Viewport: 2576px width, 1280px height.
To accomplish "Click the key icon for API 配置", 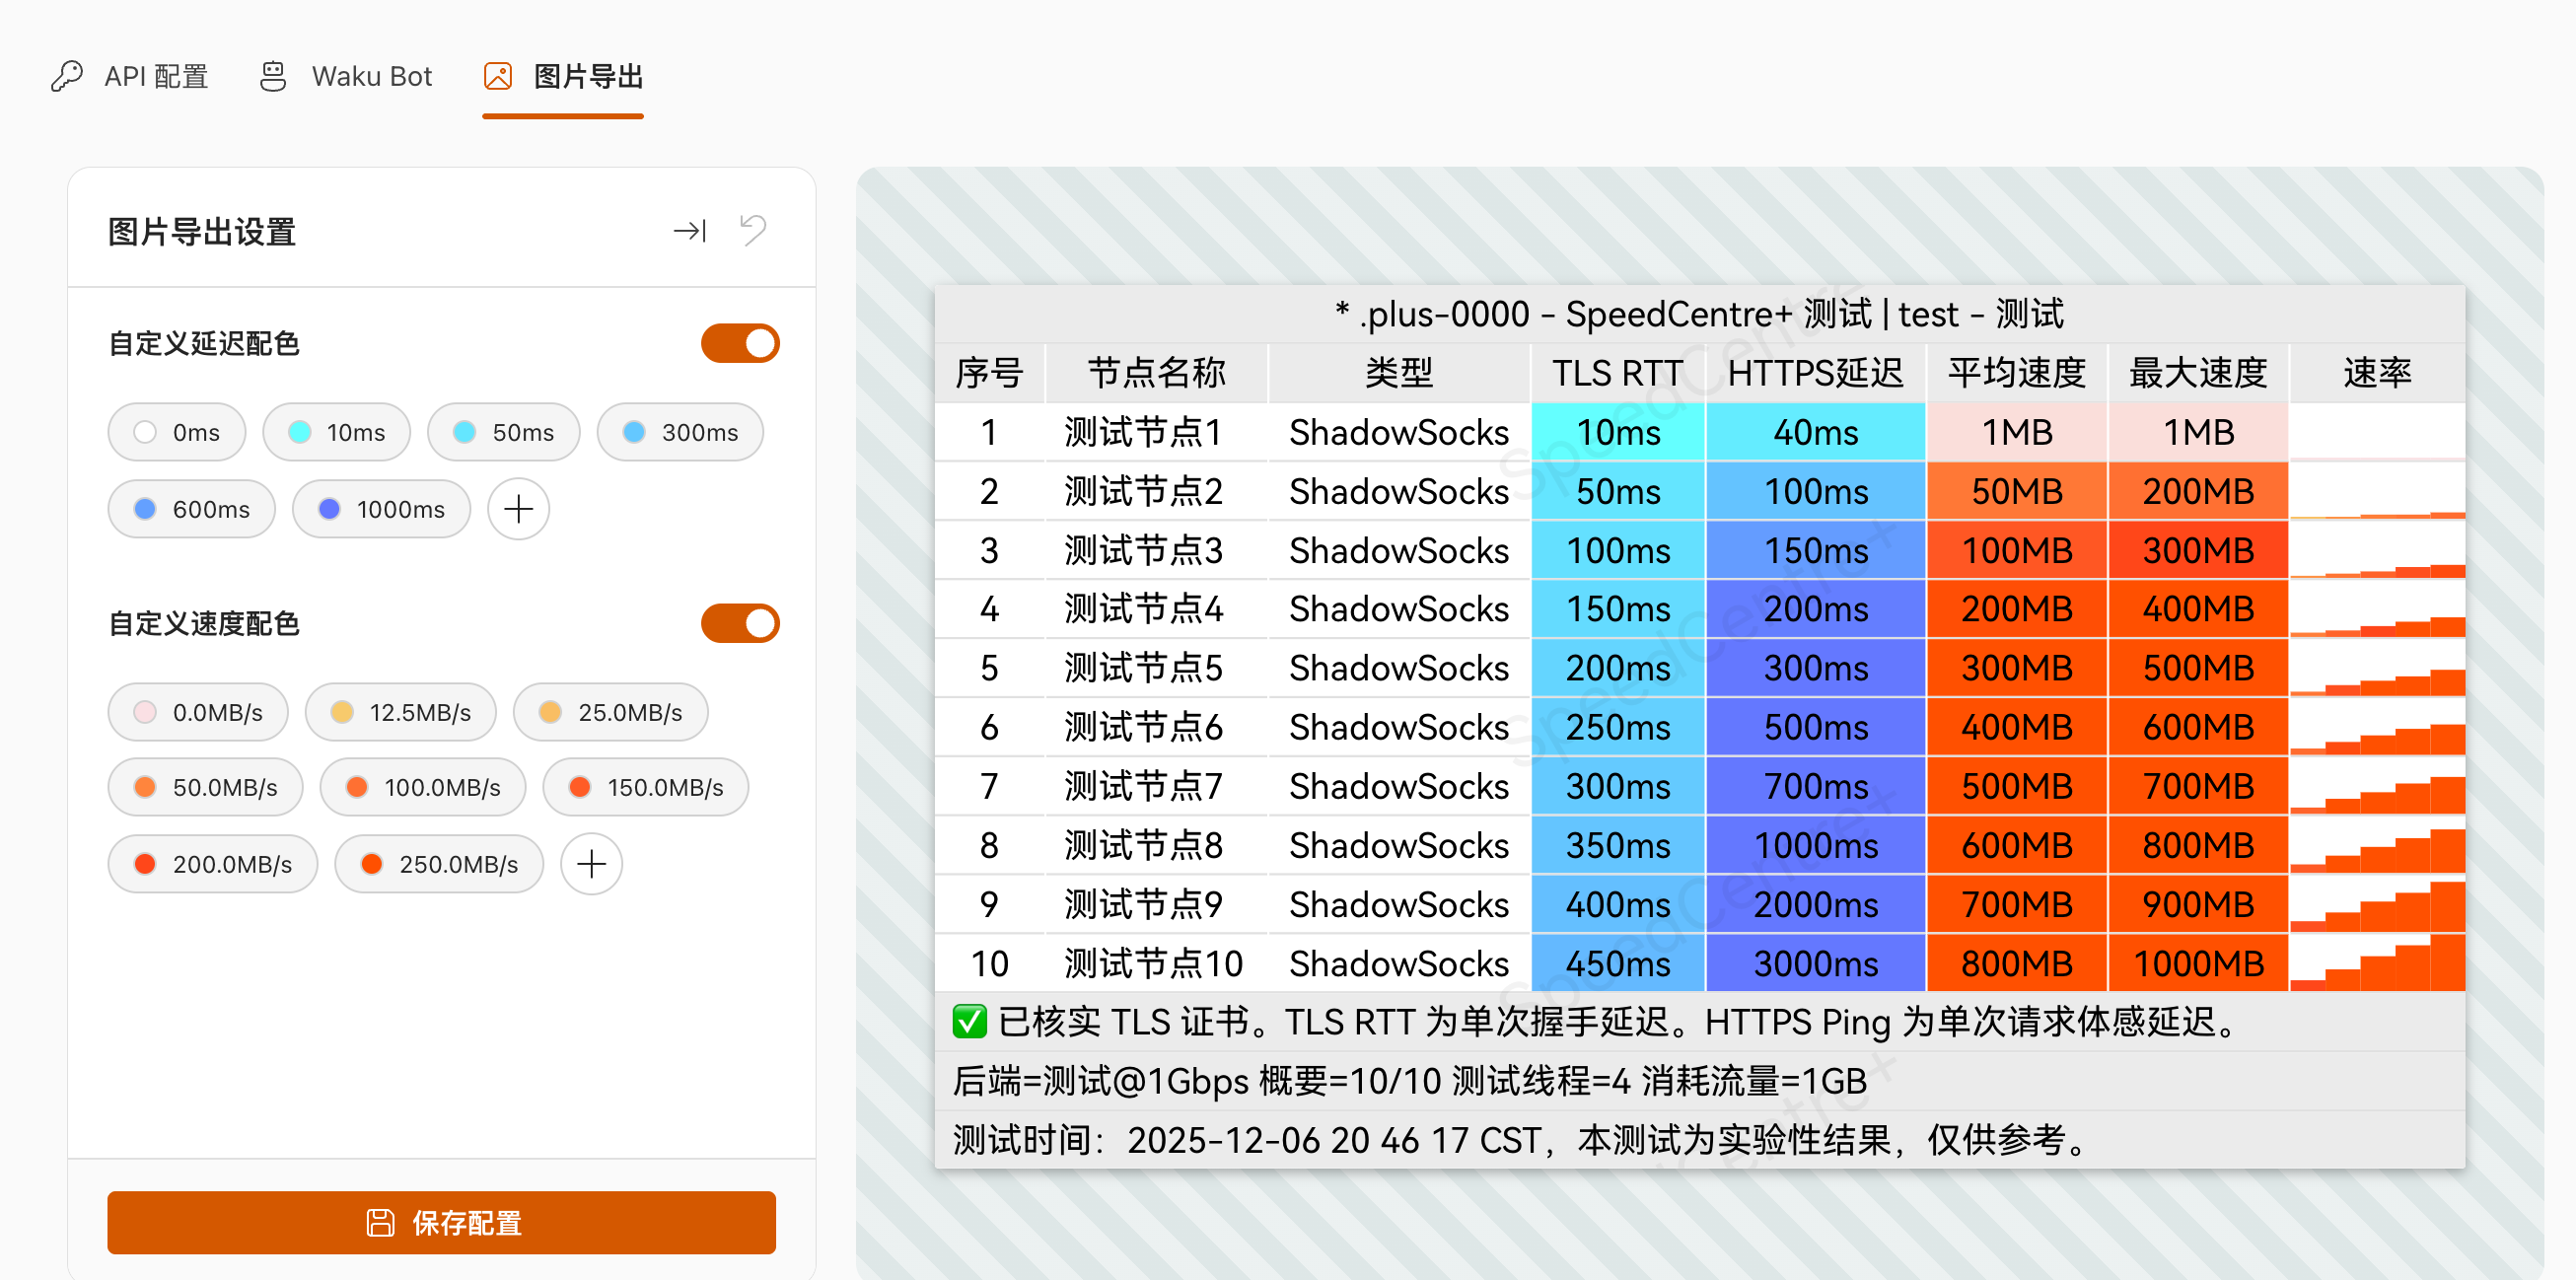I will (x=67, y=76).
